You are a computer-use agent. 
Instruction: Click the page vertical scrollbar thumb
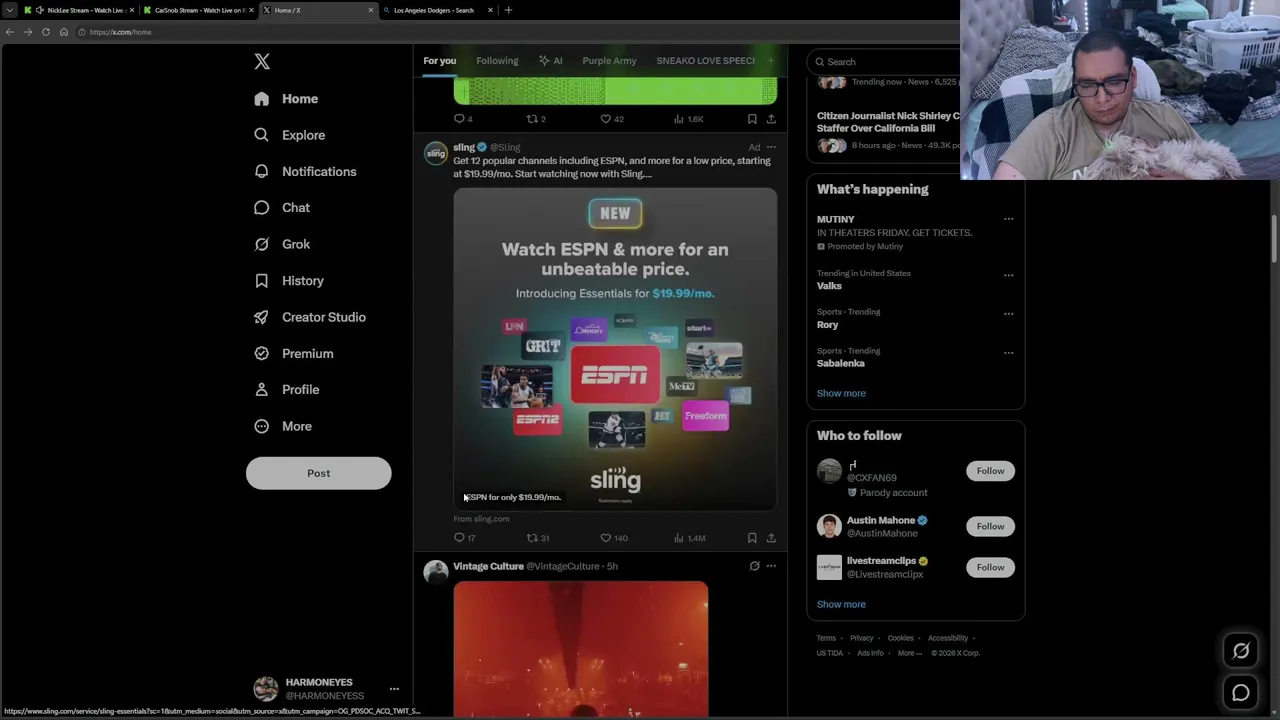pyautogui.click(x=1274, y=237)
